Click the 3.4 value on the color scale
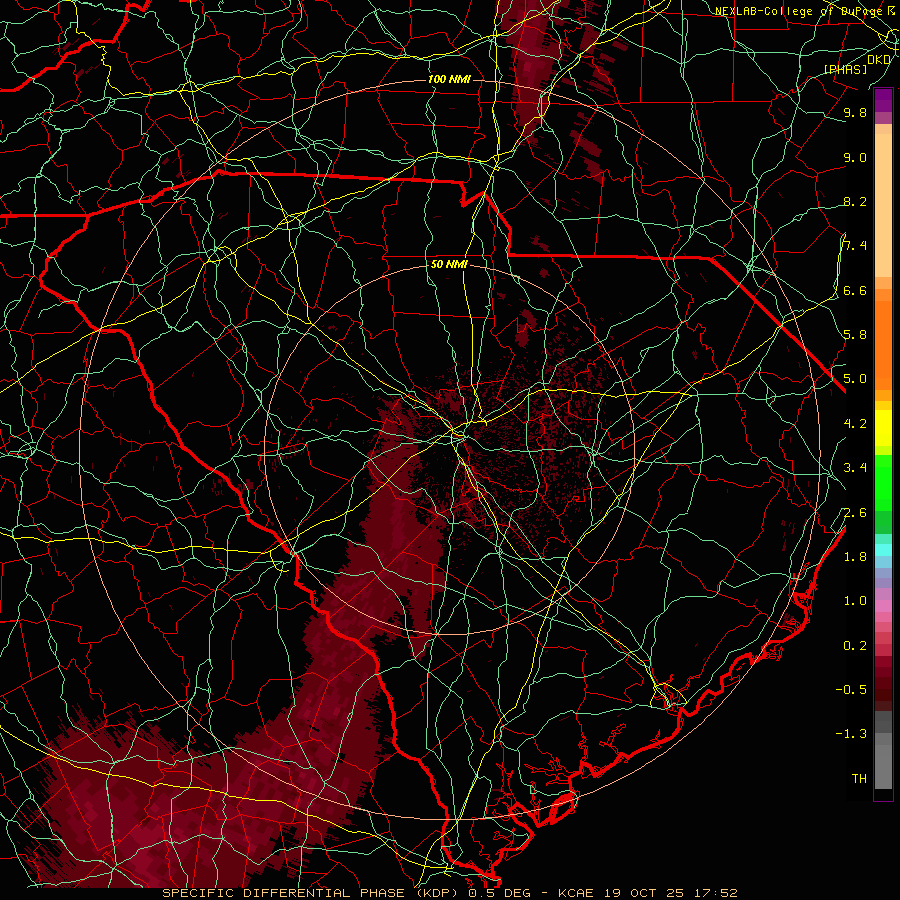This screenshot has width=900, height=900. click(855, 468)
